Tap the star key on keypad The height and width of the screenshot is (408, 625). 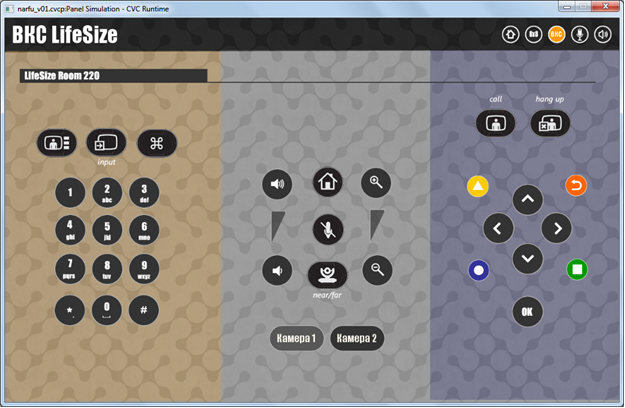[70, 310]
